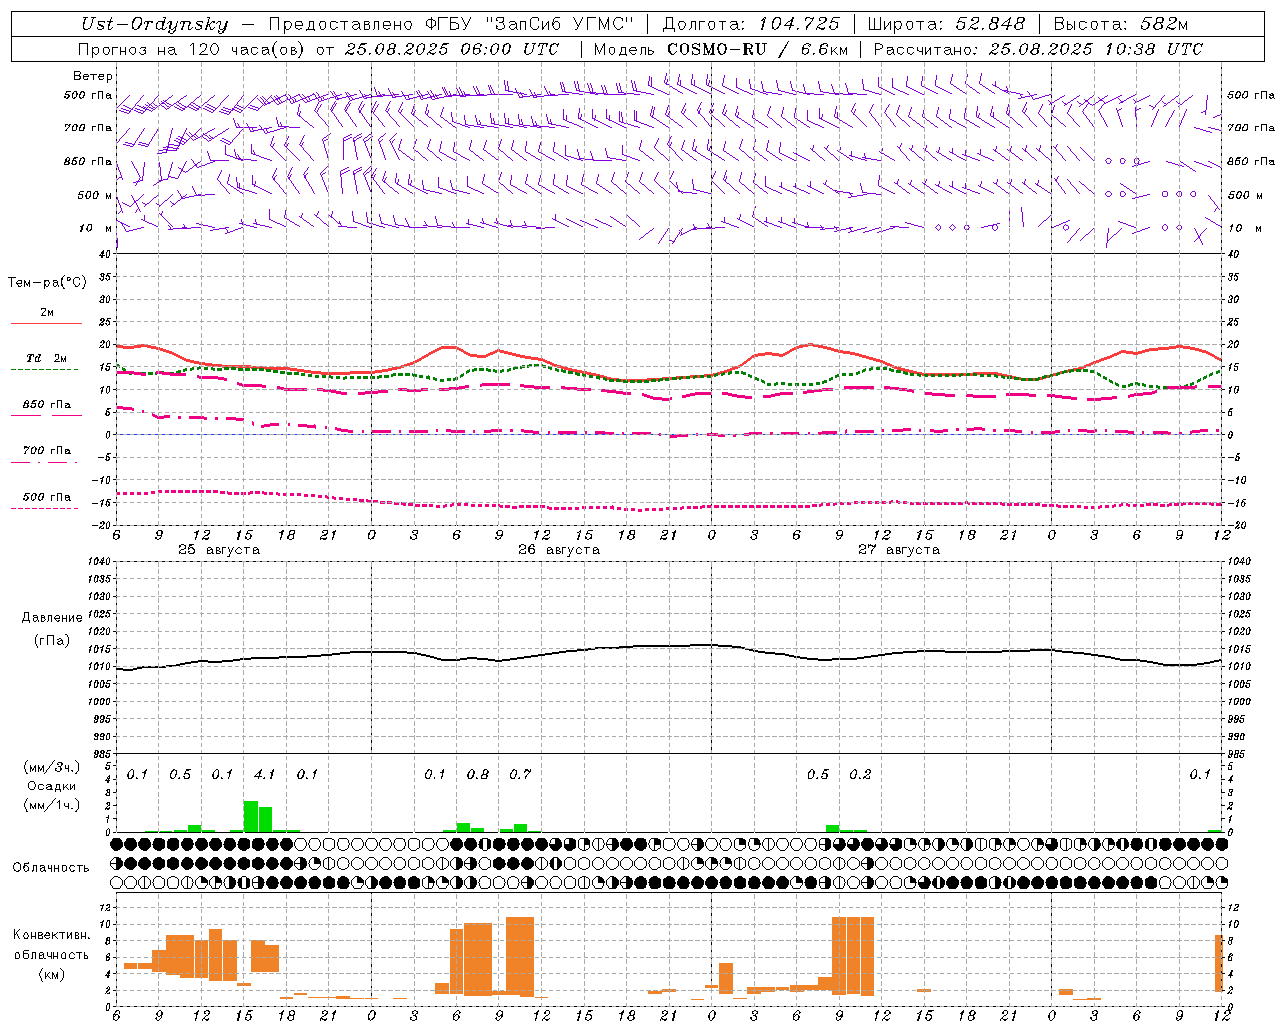Click the "Долгота: 104.725" header field
The image size is (1280, 1024).
click(x=751, y=25)
